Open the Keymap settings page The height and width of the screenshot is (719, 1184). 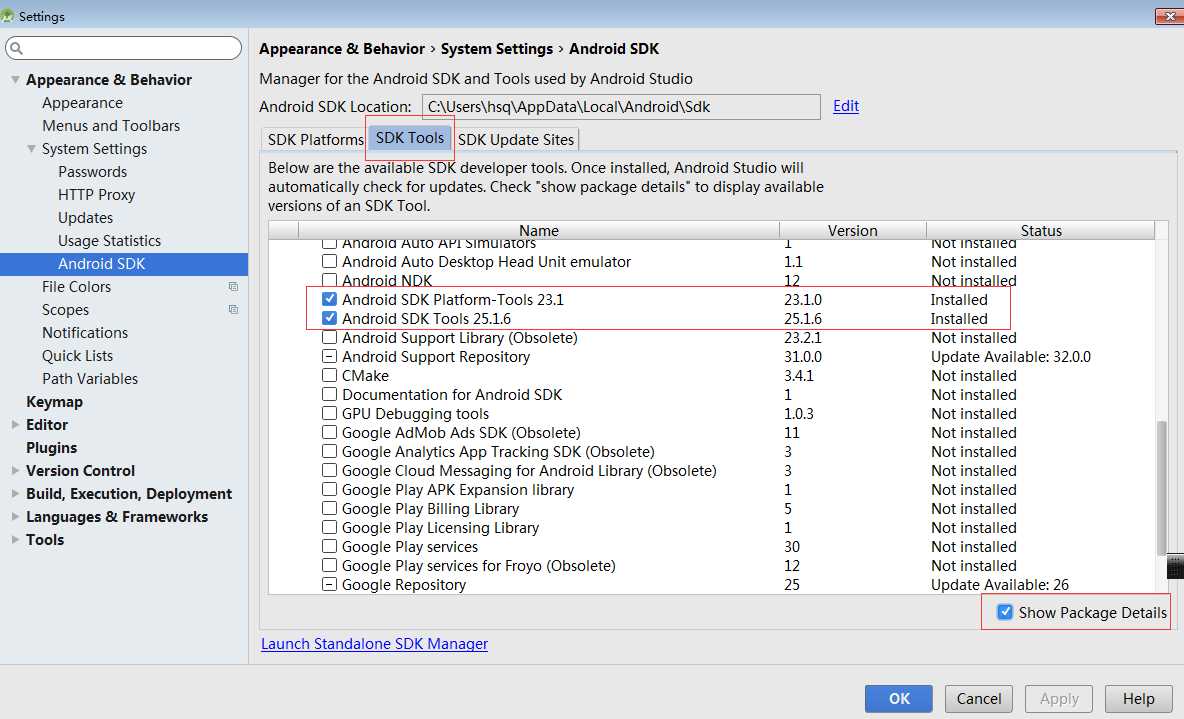click(54, 402)
